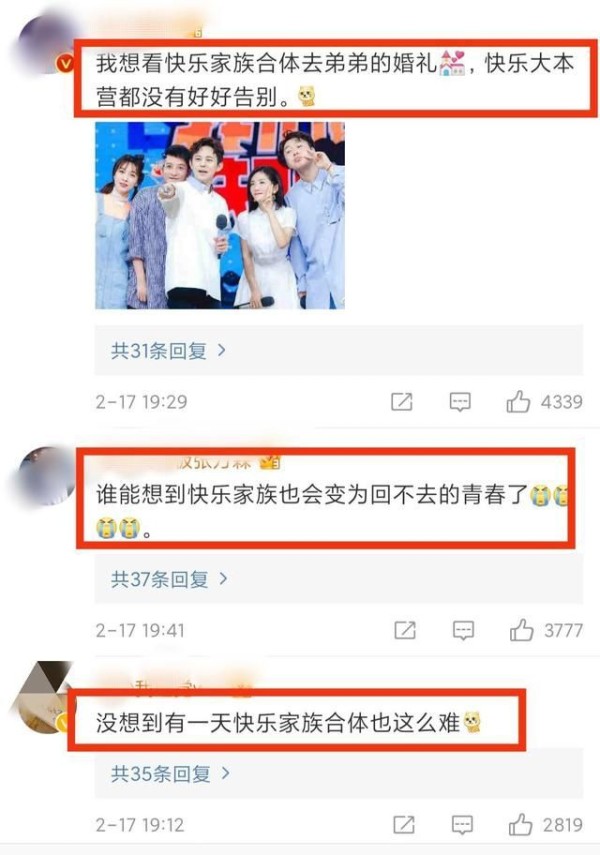The height and width of the screenshot is (855, 600).
Task: Like the comment showing 2819 likes
Action: tap(520, 824)
